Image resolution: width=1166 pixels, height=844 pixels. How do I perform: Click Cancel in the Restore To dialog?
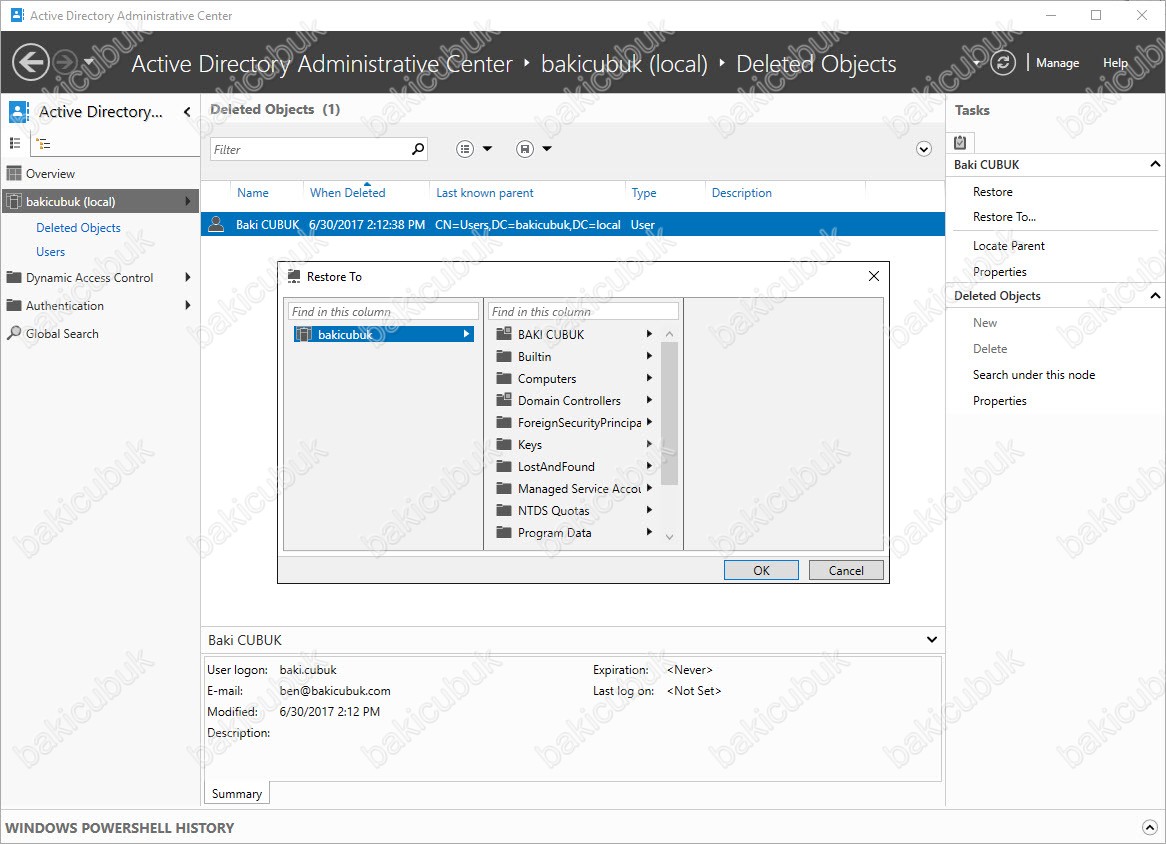coord(846,570)
